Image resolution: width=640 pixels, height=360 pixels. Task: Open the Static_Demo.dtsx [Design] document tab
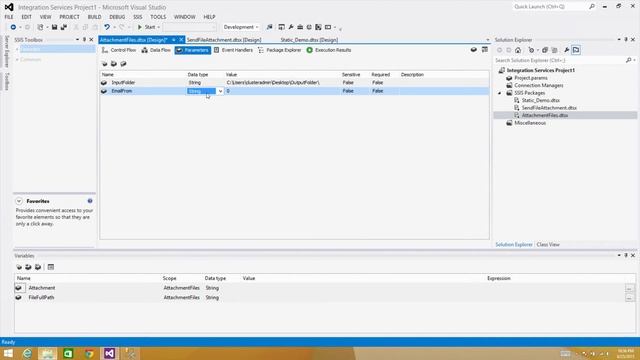(309, 40)
